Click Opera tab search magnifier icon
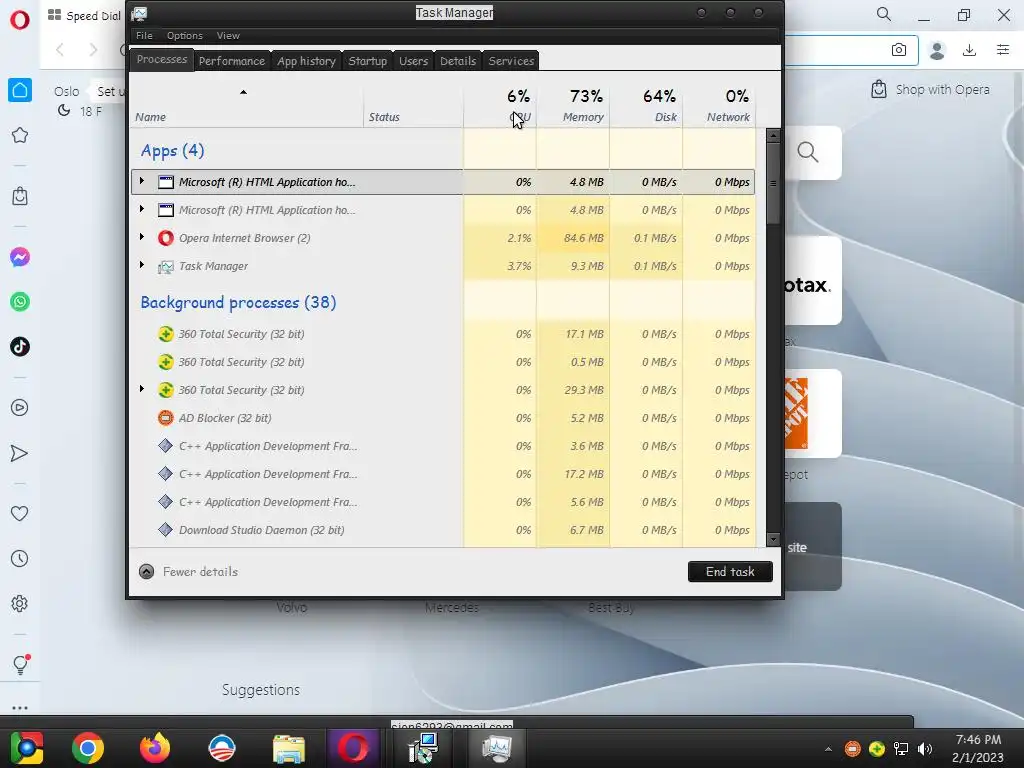 pos(884,14)
